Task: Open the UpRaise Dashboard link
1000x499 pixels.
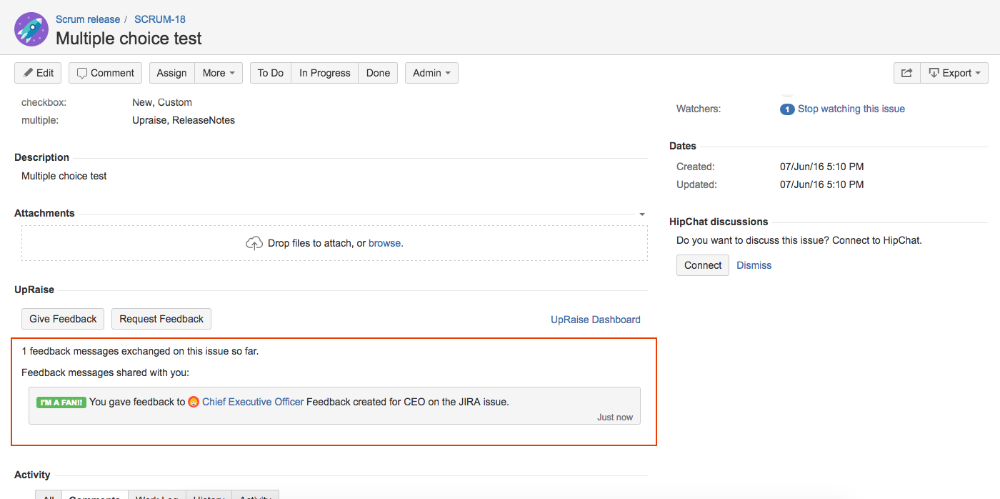Action: point(596,319)
